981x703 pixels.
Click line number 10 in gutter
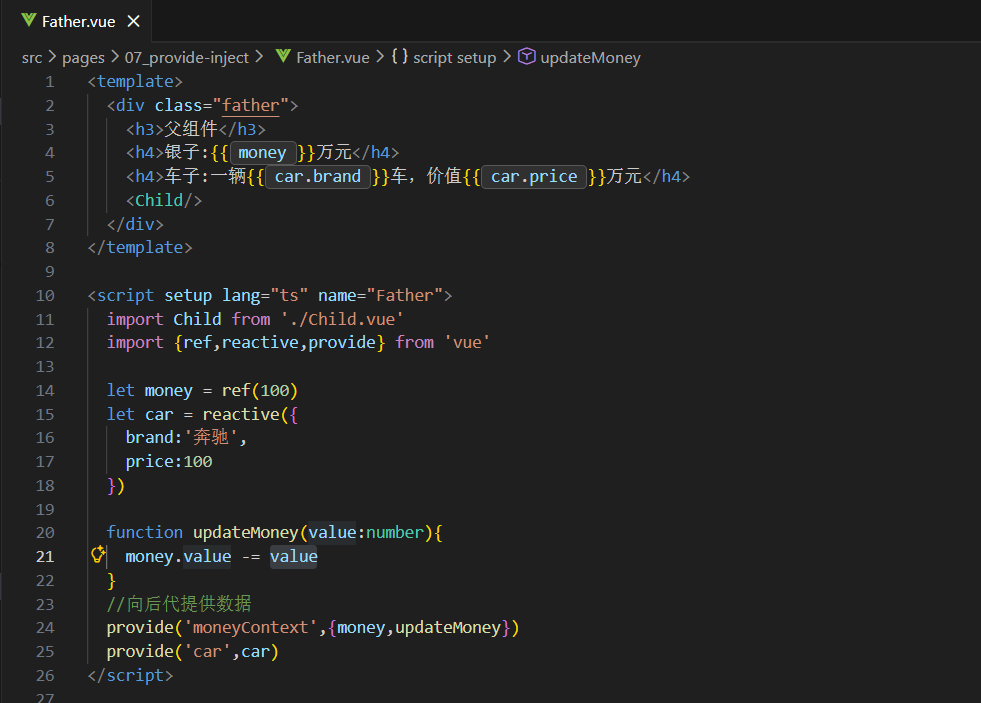click(45, 296)
